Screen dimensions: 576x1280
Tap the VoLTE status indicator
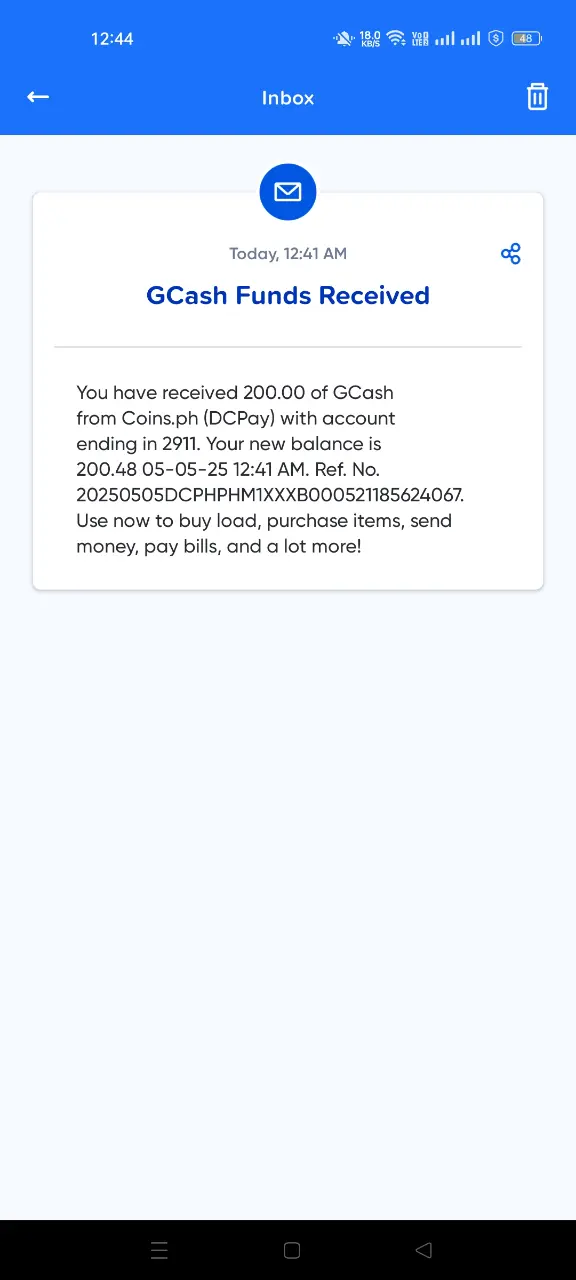420,39
